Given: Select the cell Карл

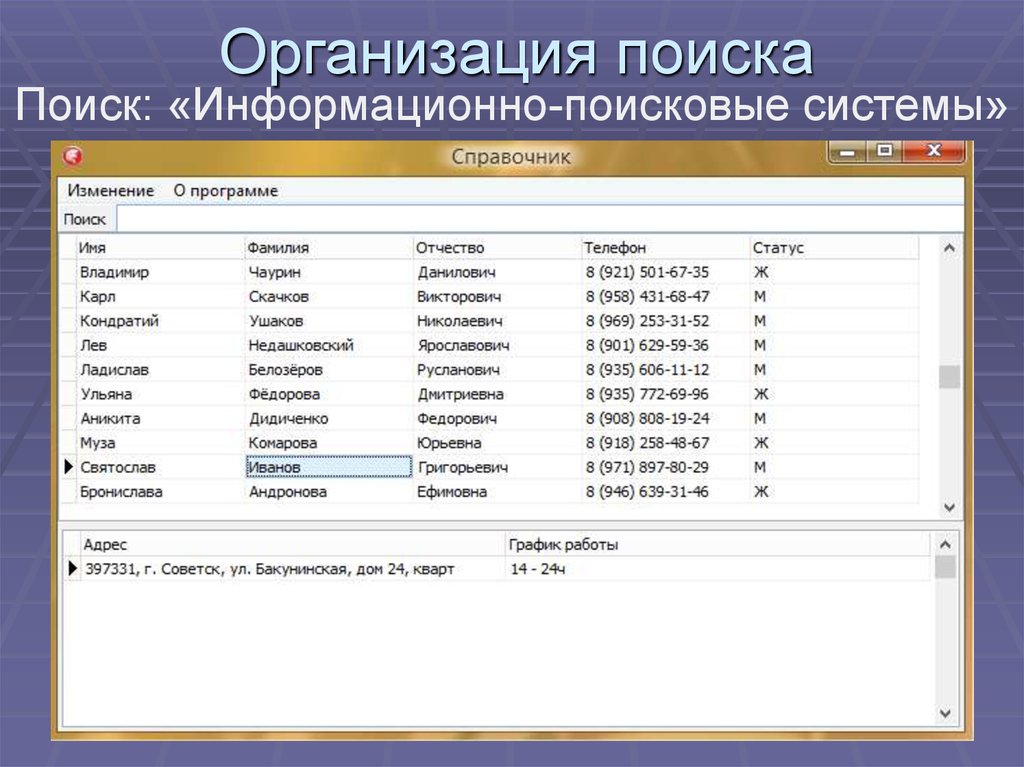Looking at the screenshot, I should click(160, 297).
